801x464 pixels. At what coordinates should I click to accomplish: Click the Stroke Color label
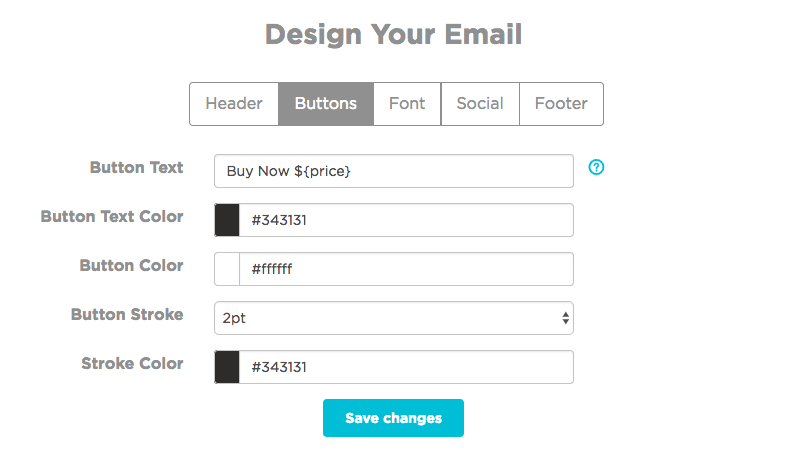(132, 364)
